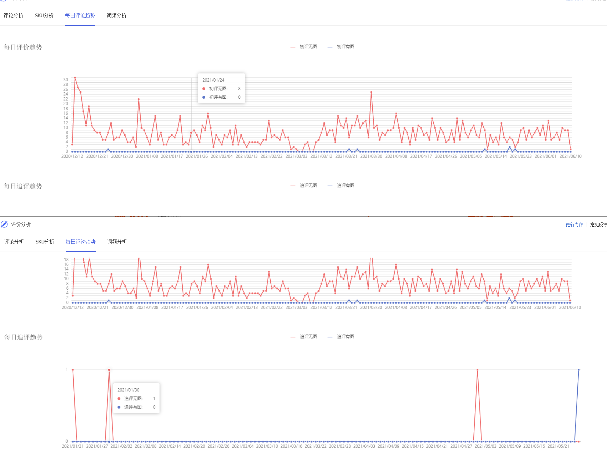607x461 pixels.
Task: Click the blue marker in the bottom chart tooltip
Action: click(118, 407)
